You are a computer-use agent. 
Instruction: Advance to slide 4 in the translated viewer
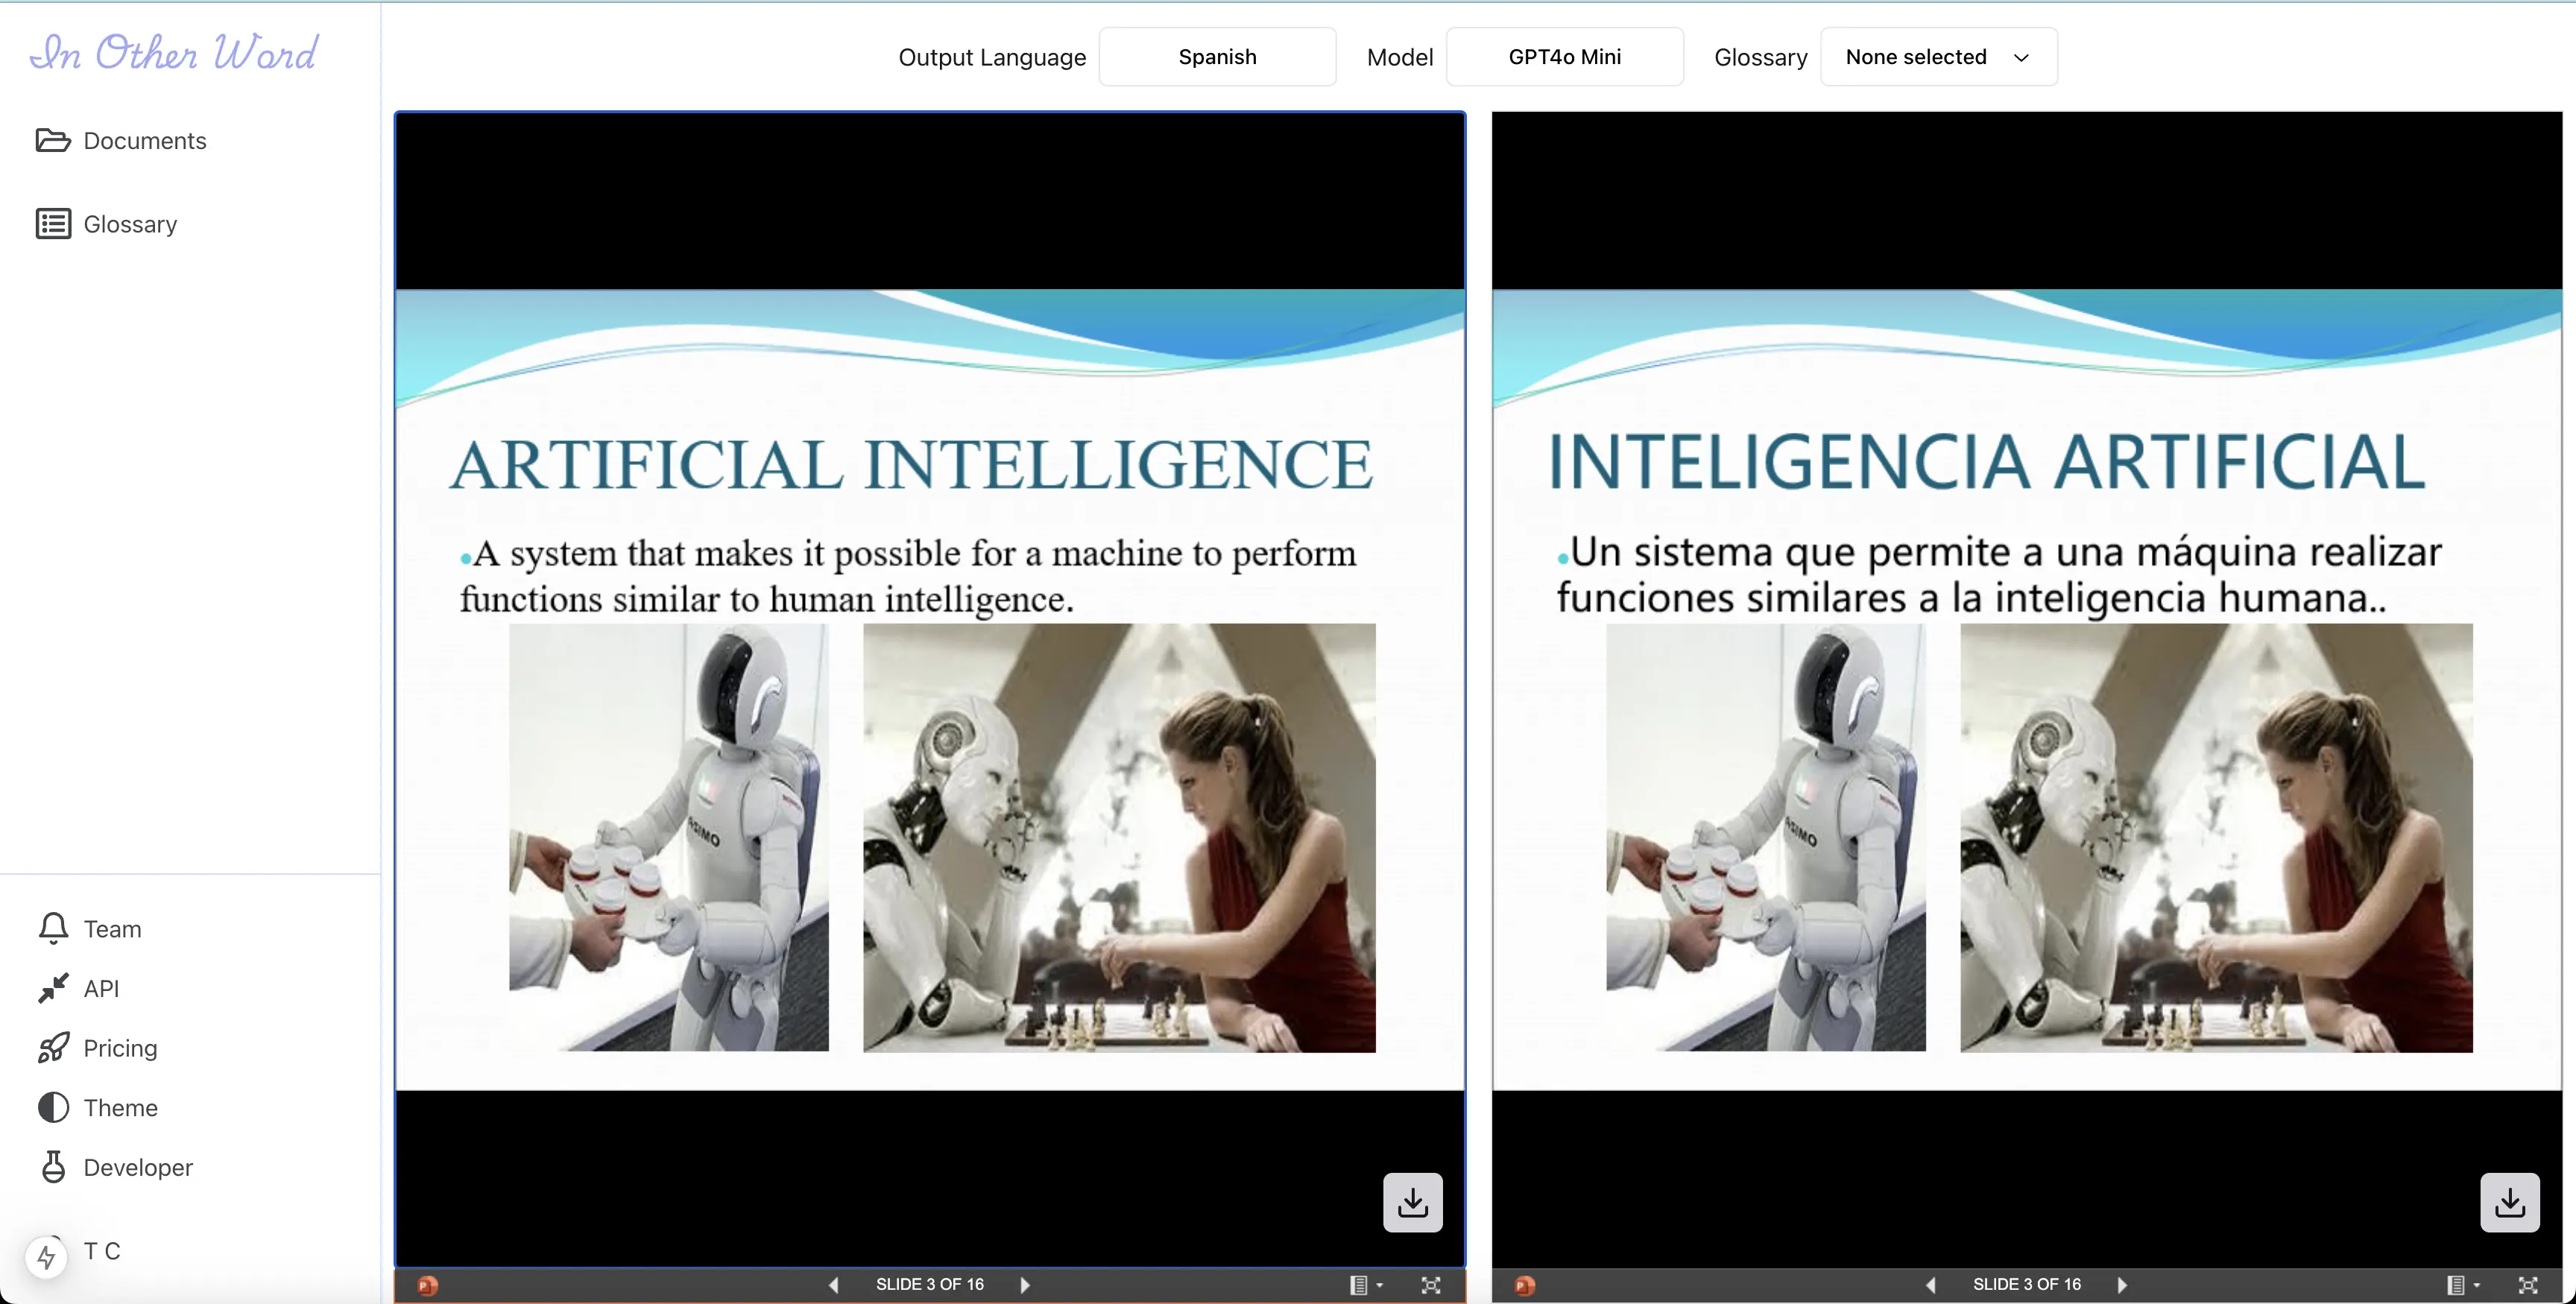[2122, 1285]
